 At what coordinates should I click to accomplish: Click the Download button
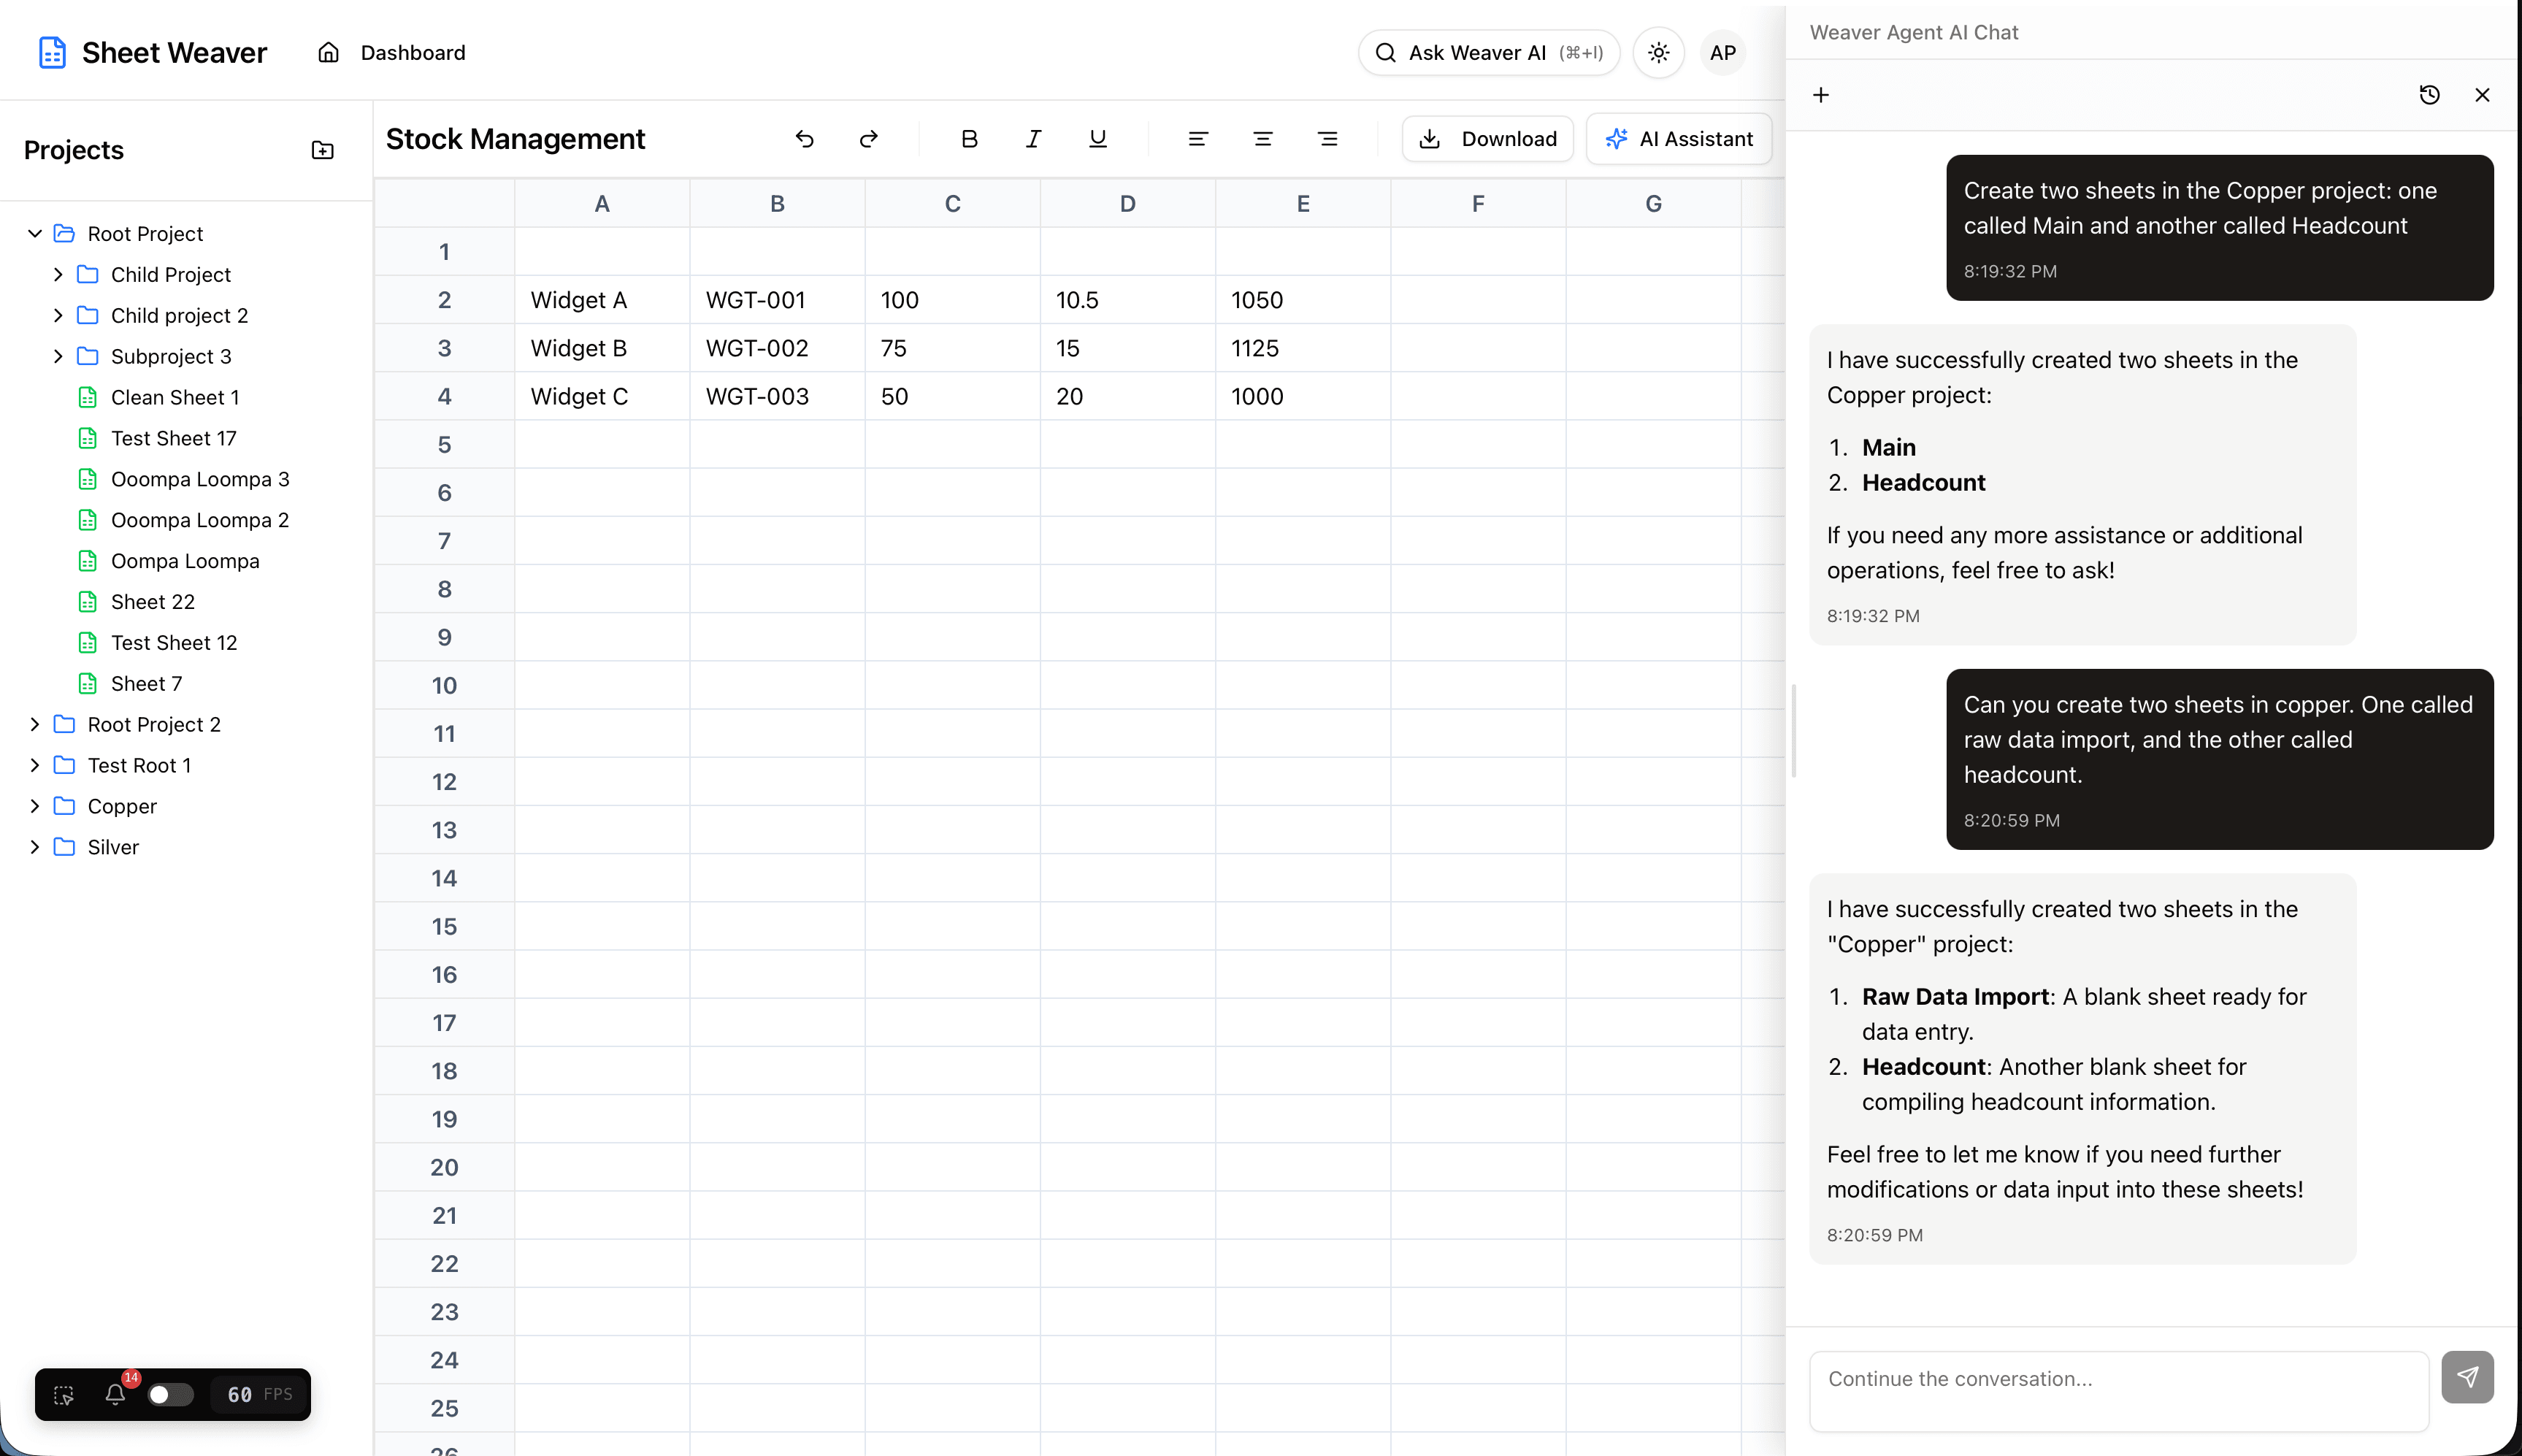(x=1487, y=139)
